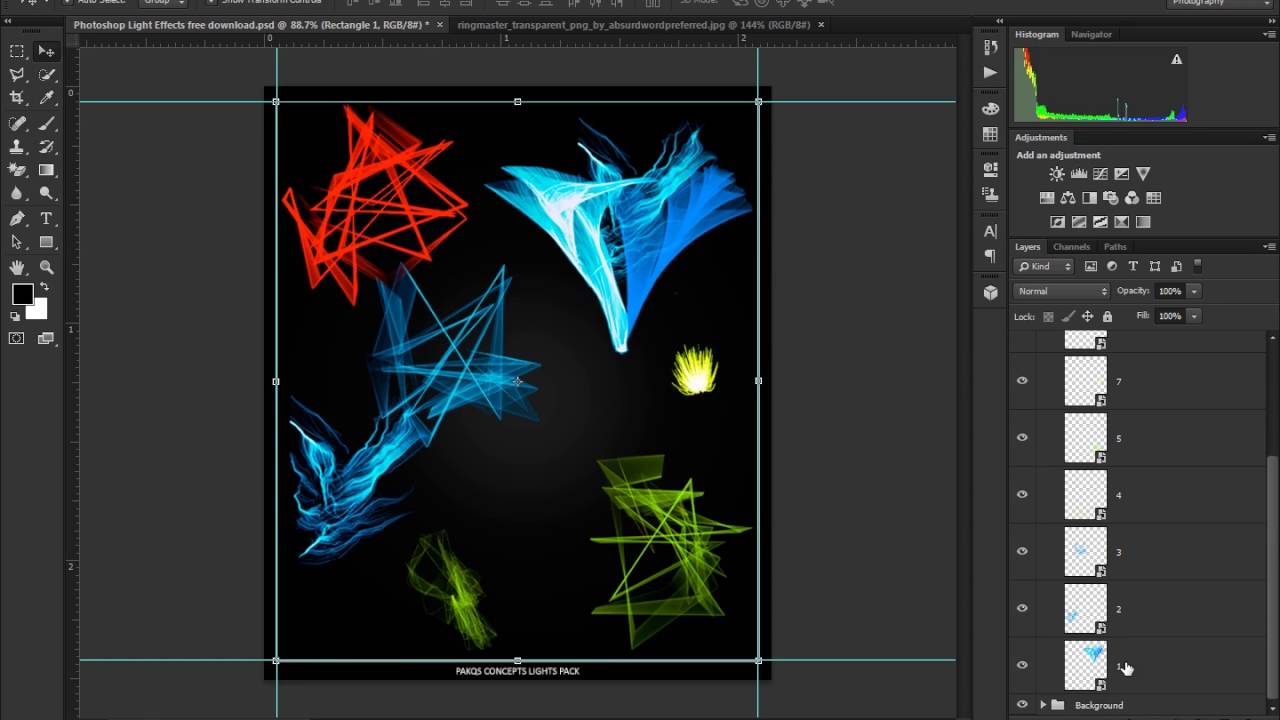
Task: Select the Eyedropper tool
Action: coord(46,98)
